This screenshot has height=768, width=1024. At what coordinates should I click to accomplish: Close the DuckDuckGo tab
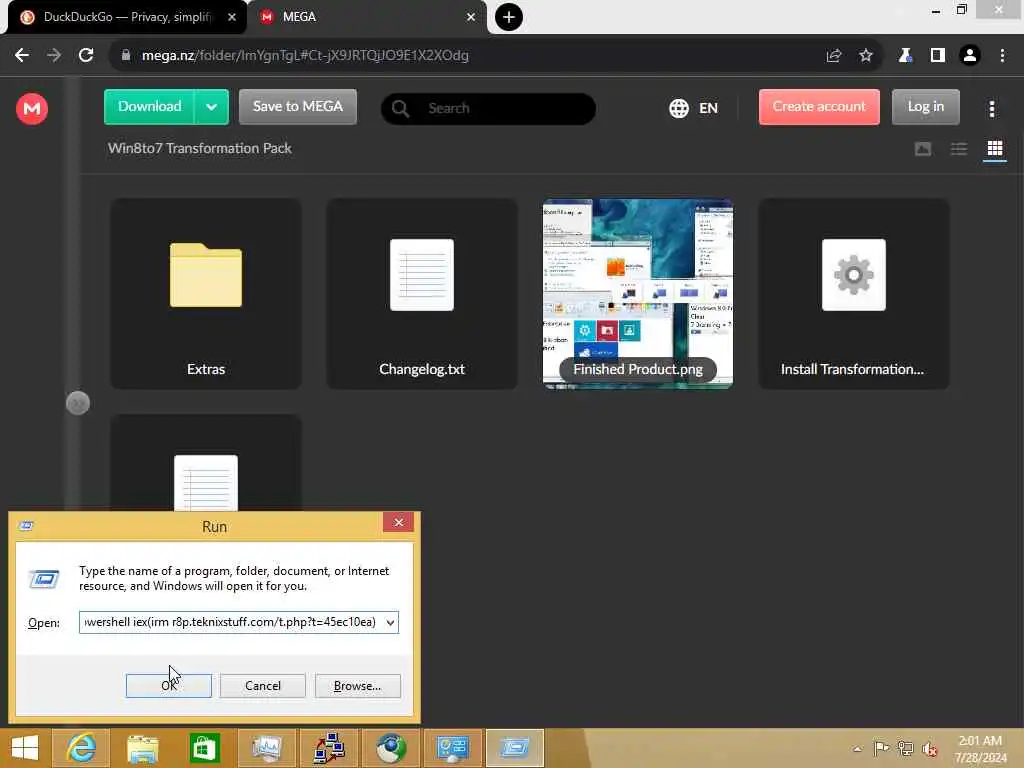pos(232,17)
